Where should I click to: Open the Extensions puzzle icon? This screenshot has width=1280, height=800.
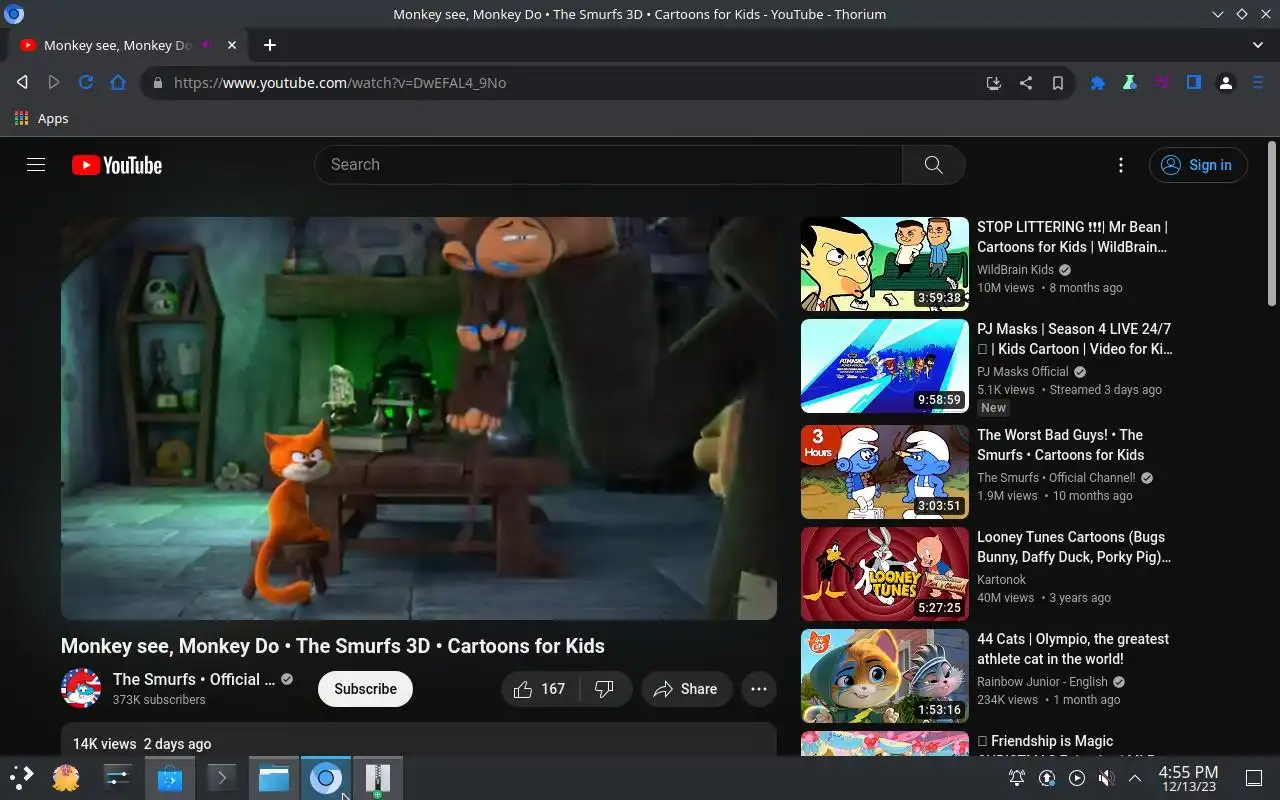coord(1098,83)
